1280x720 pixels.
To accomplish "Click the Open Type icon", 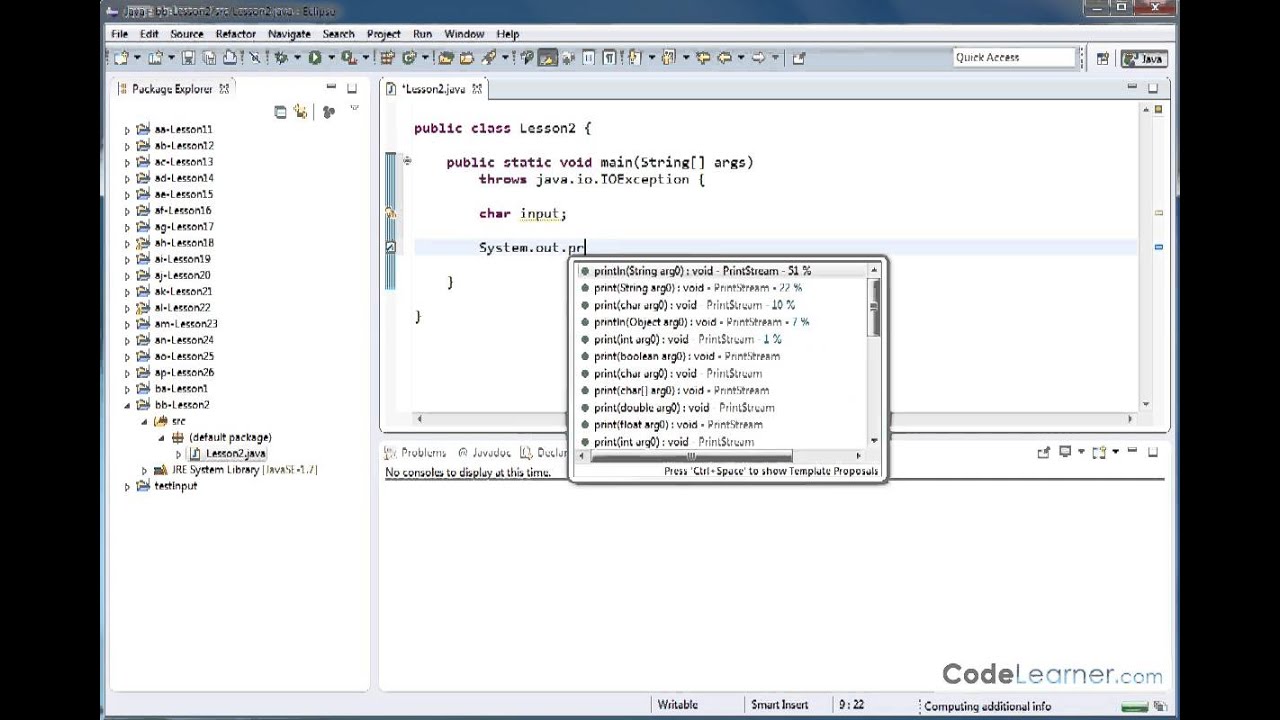I will (x=445, y=58).
